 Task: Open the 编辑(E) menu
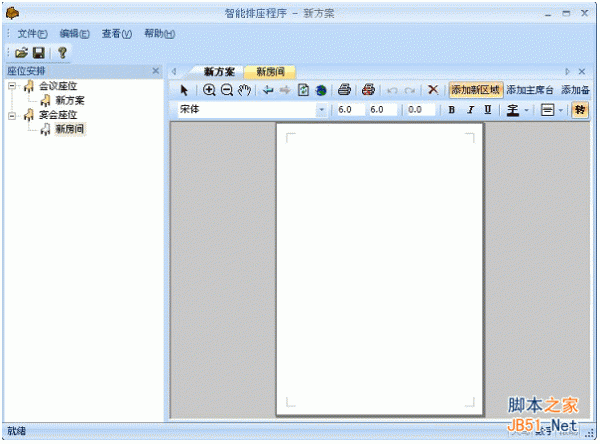pos(74,34)
